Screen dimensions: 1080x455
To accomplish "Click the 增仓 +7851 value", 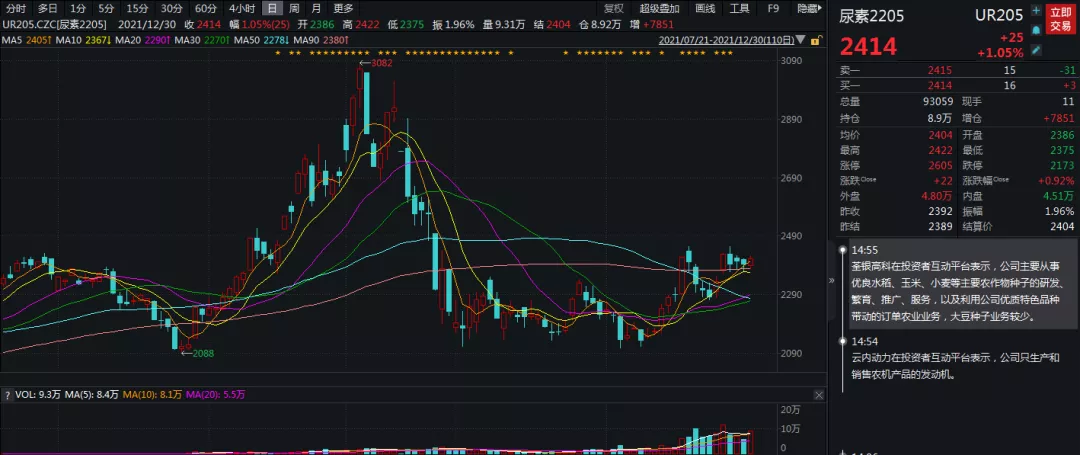I will click(x=1059, y=118).
